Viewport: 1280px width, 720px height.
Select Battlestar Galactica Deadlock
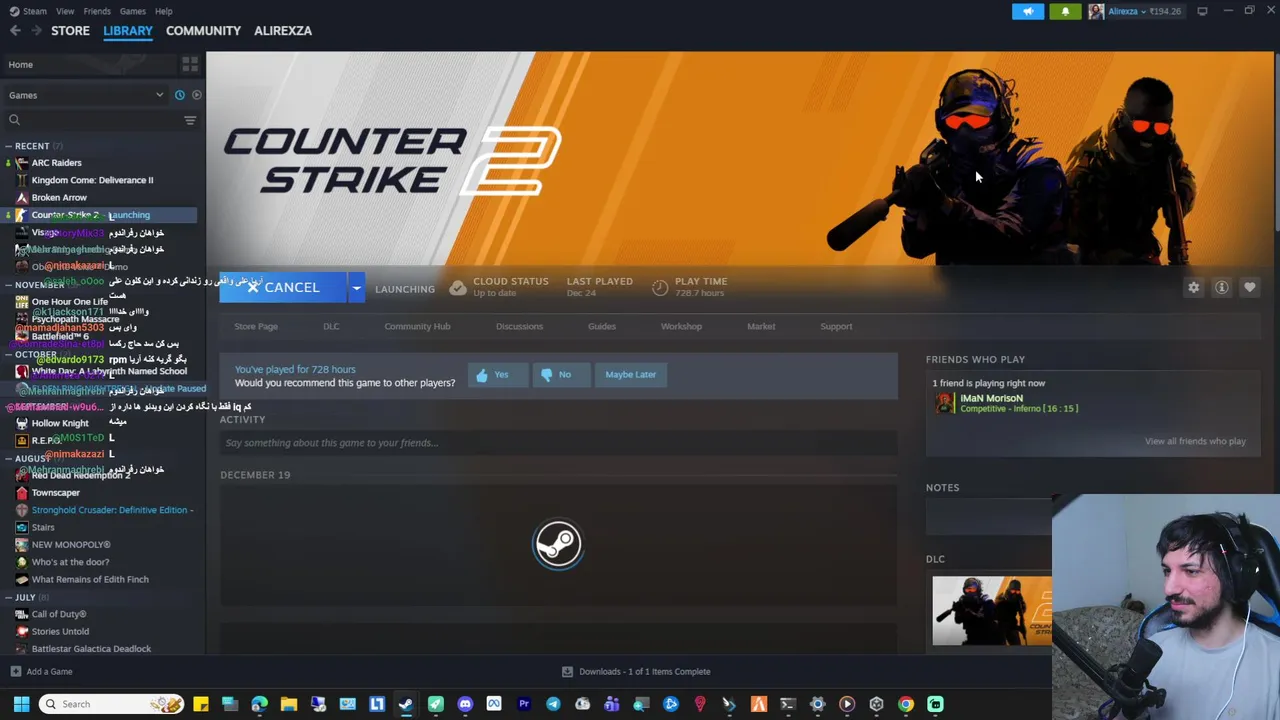(x=91, y=649)
